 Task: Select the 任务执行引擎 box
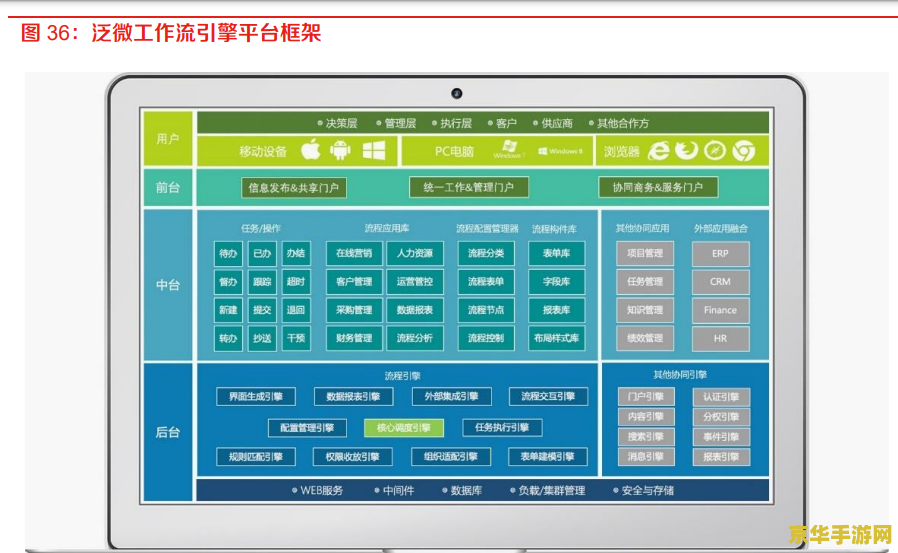502,428
